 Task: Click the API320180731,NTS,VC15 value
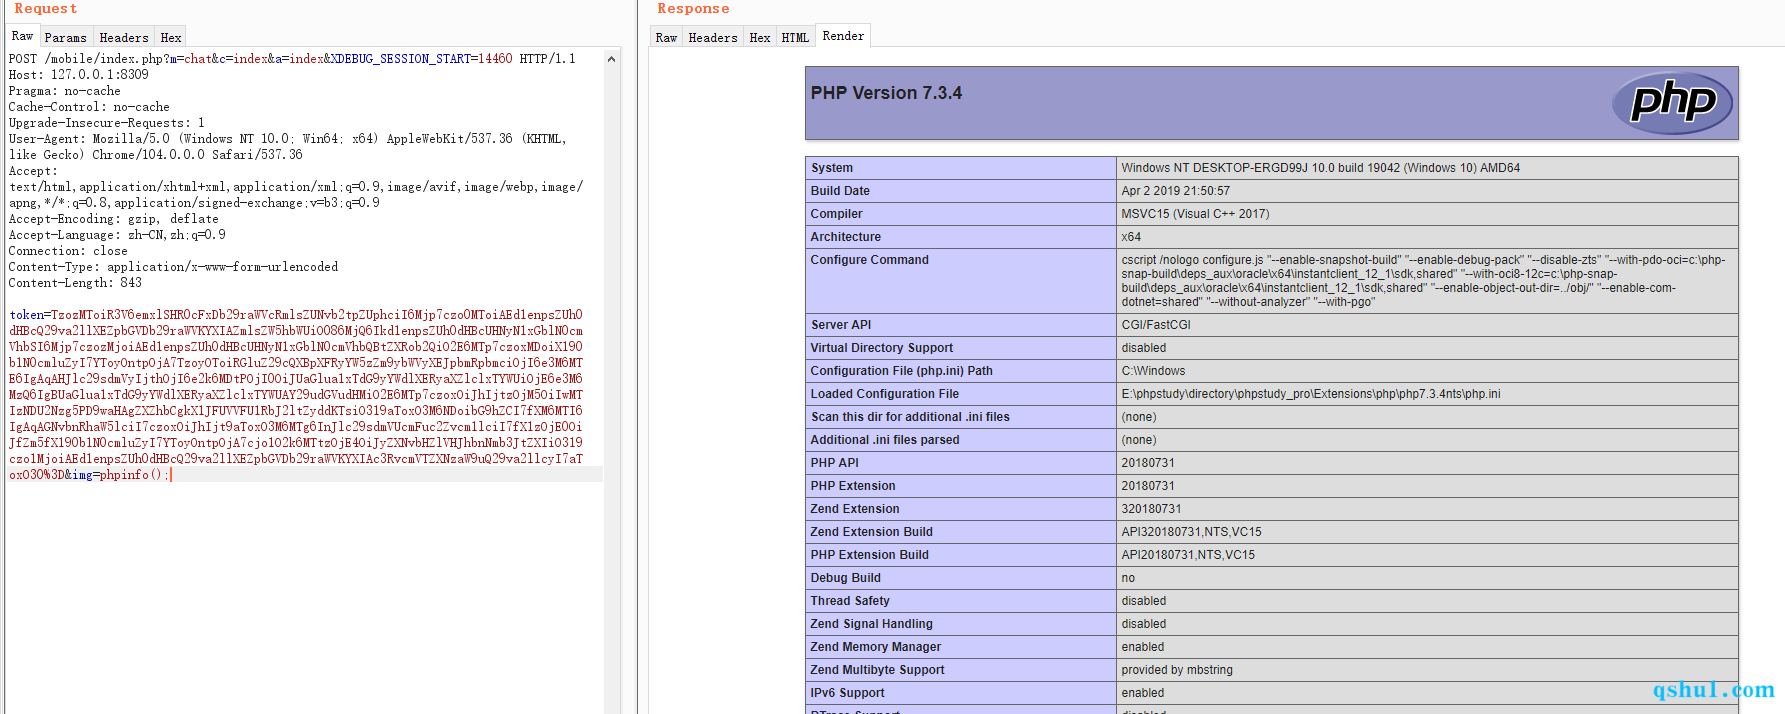[1191, 532]
